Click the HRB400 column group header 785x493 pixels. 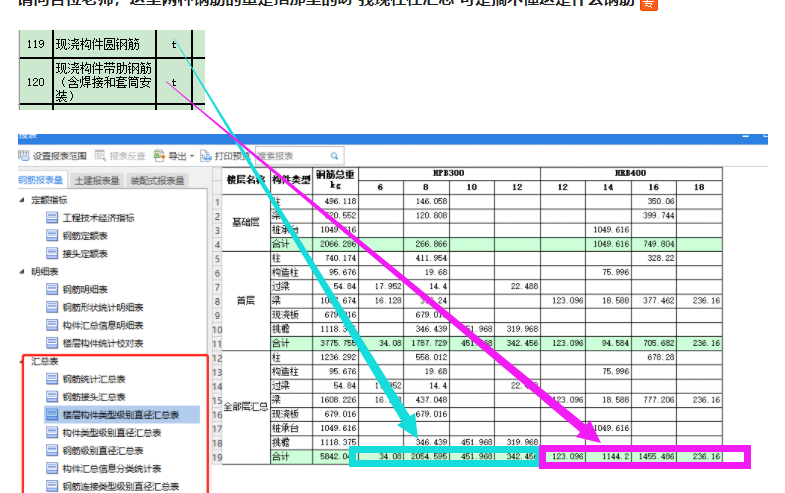point(631,173)
